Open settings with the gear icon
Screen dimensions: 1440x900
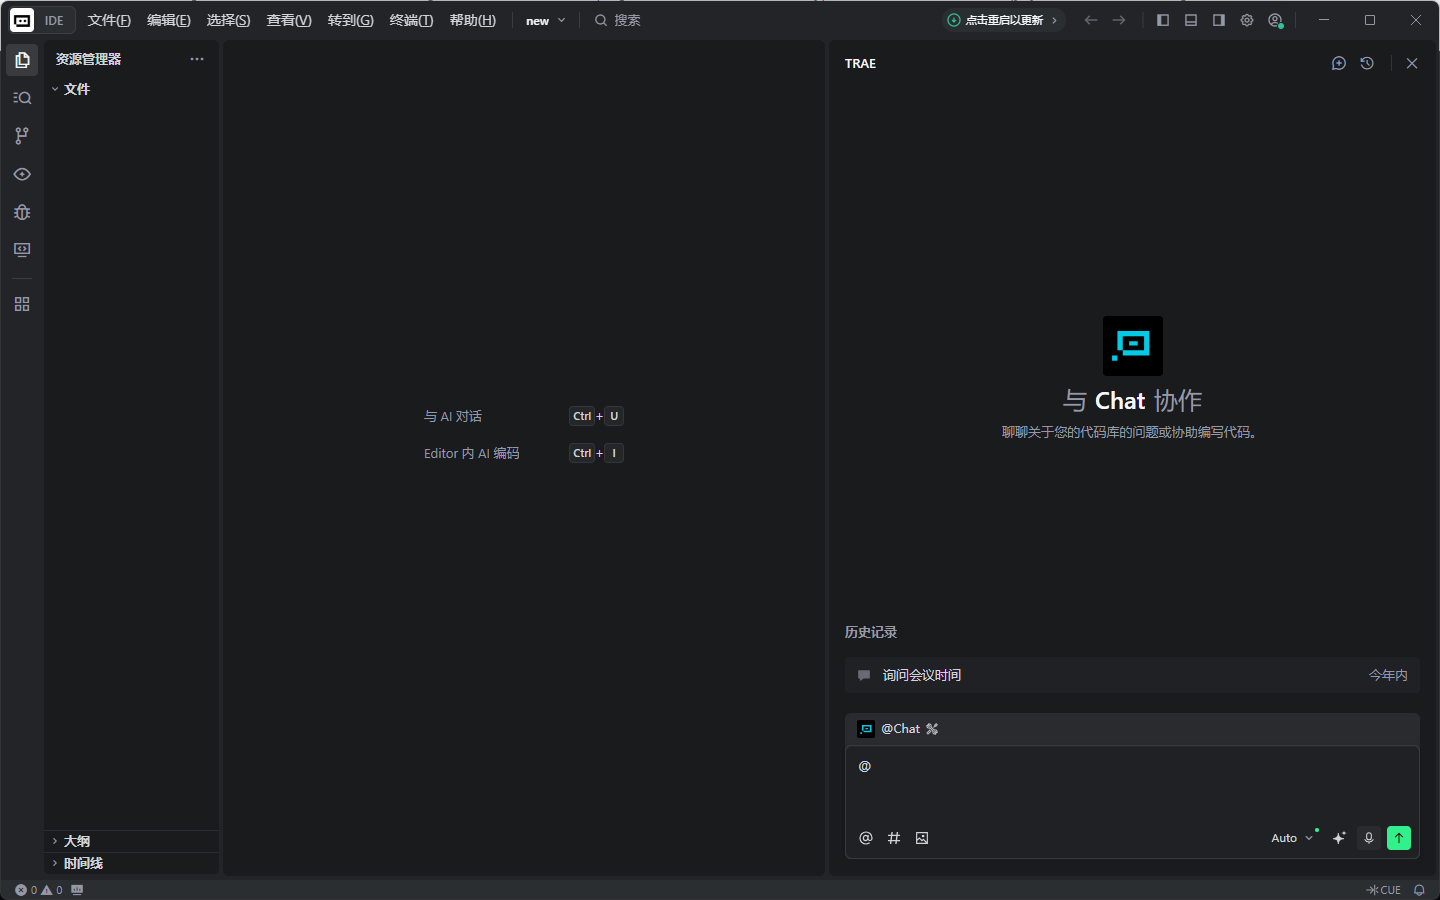(x=1247, y=20)
